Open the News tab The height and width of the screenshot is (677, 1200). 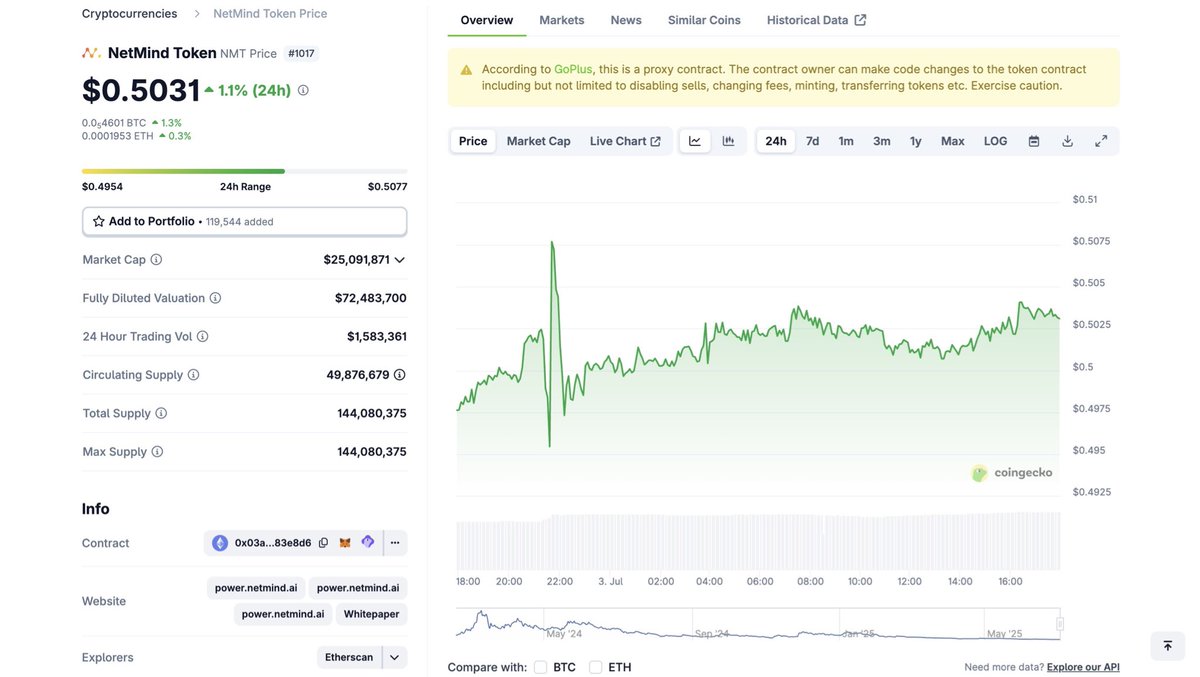[x=626, y=20]
